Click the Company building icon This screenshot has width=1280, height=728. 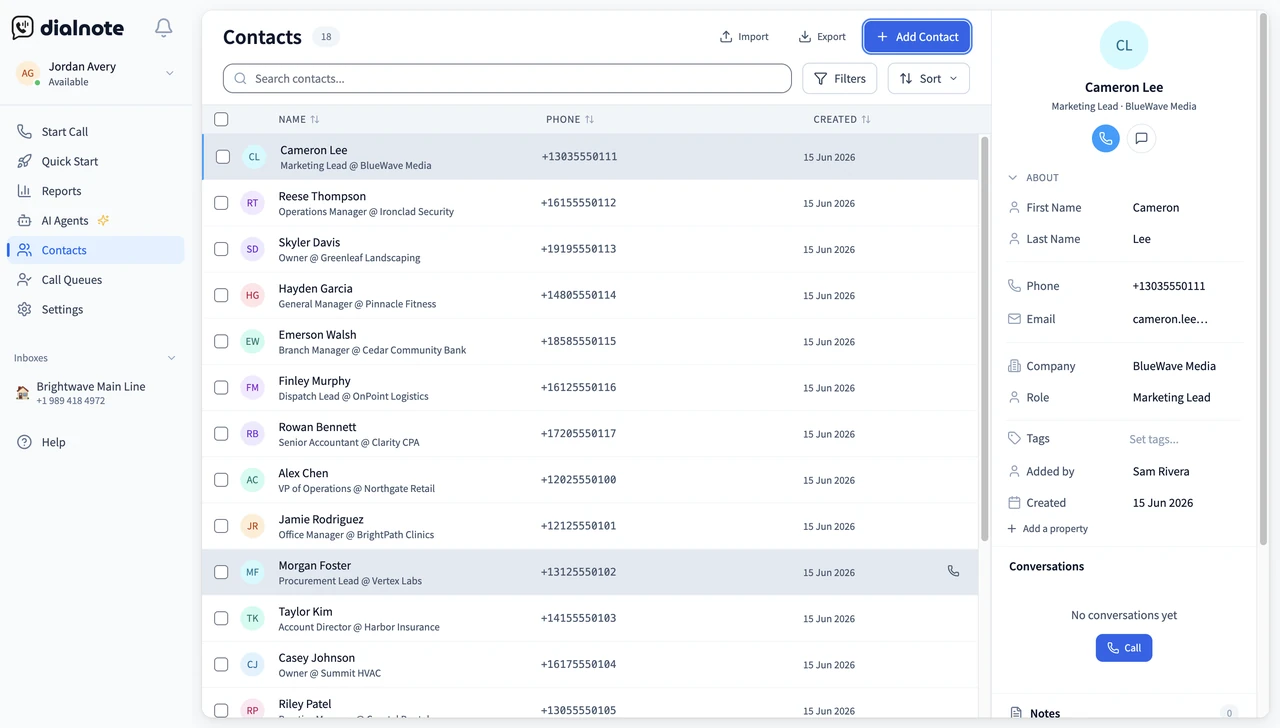pyautogui.click(x=1014, y=366)
